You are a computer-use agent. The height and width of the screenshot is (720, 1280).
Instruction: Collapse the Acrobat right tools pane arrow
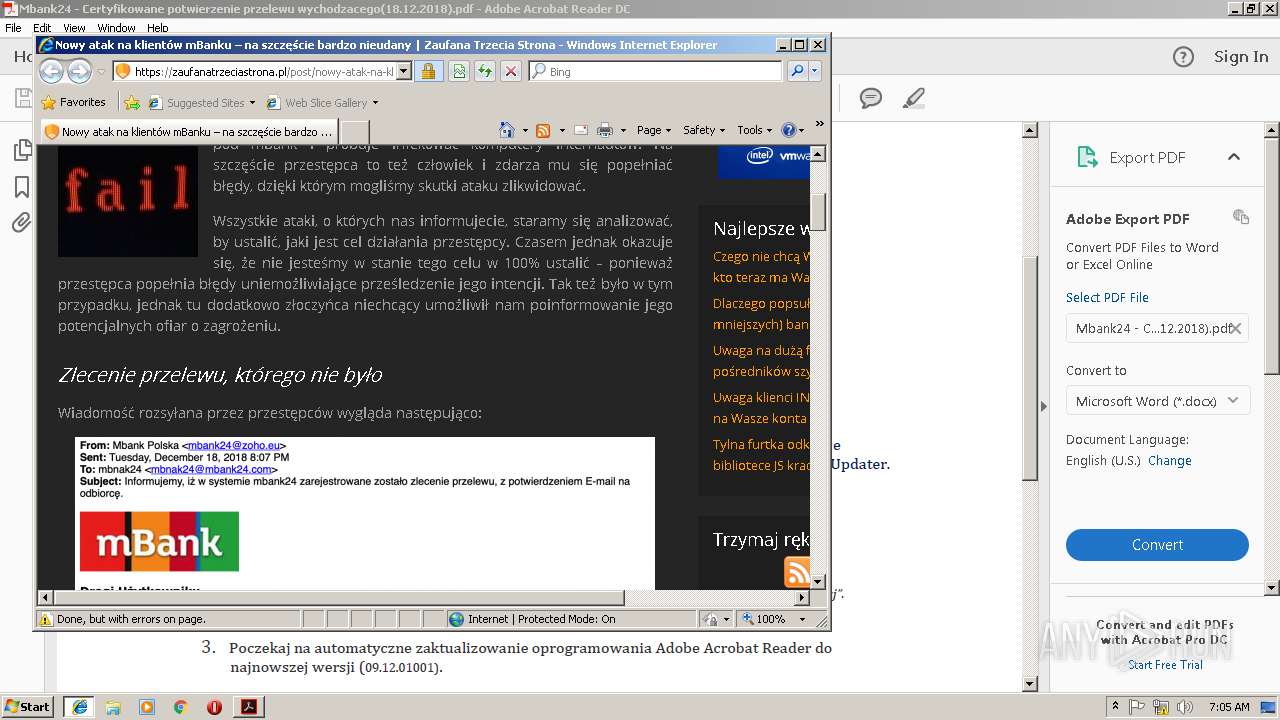click(1044, 406)
